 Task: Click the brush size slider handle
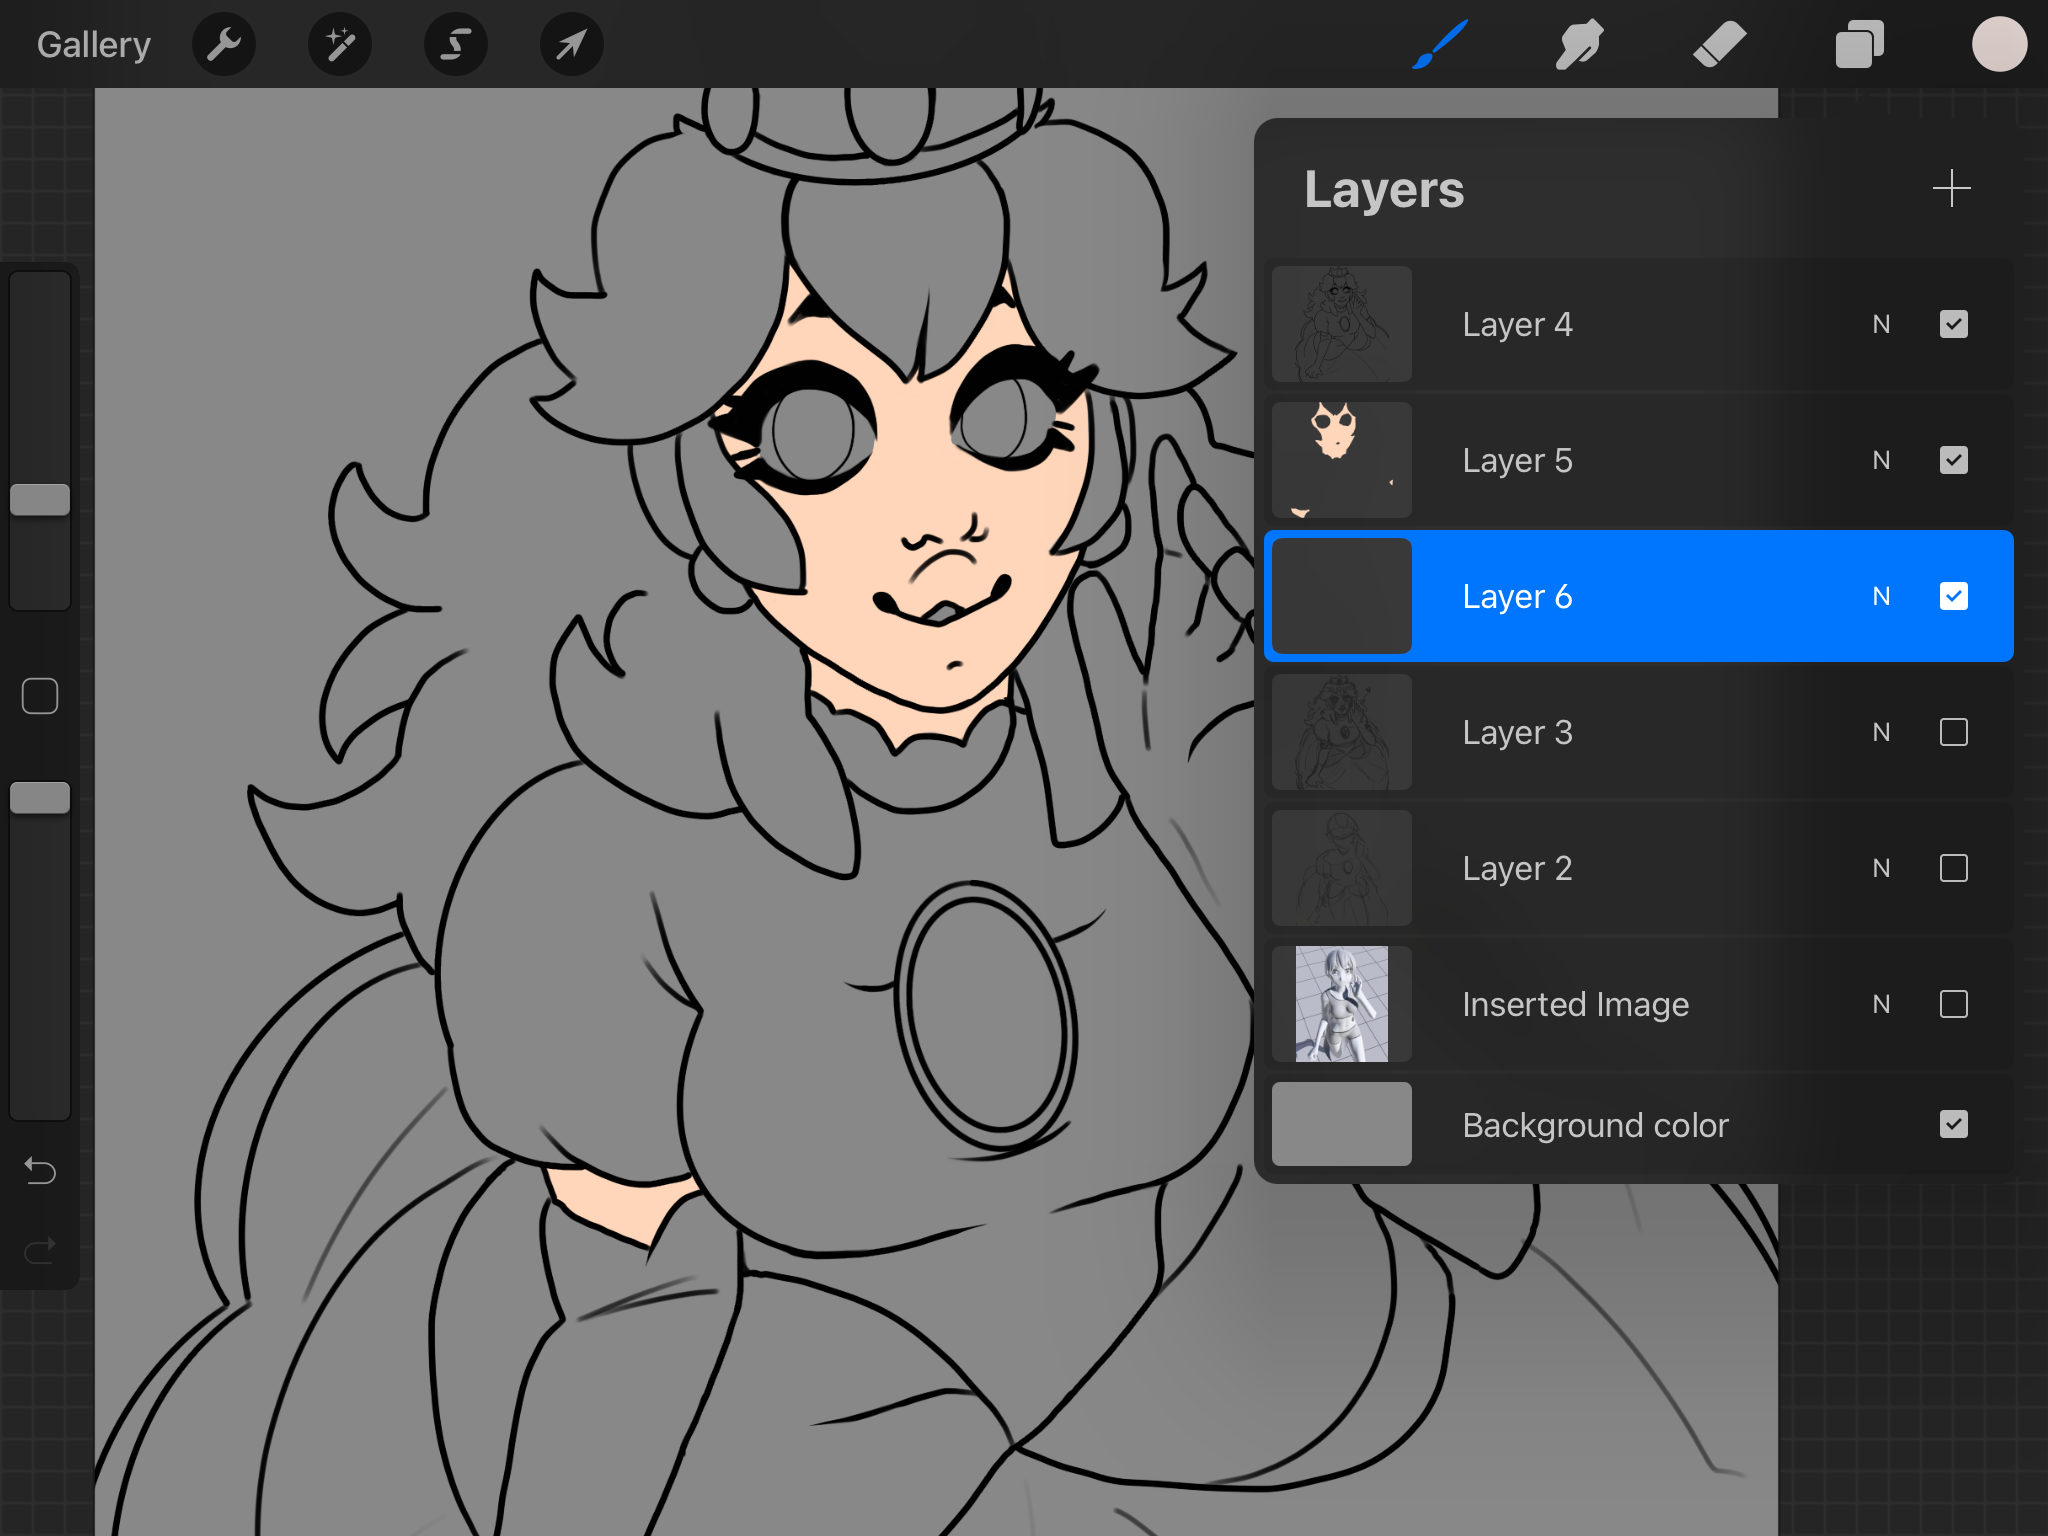point(40,499)
